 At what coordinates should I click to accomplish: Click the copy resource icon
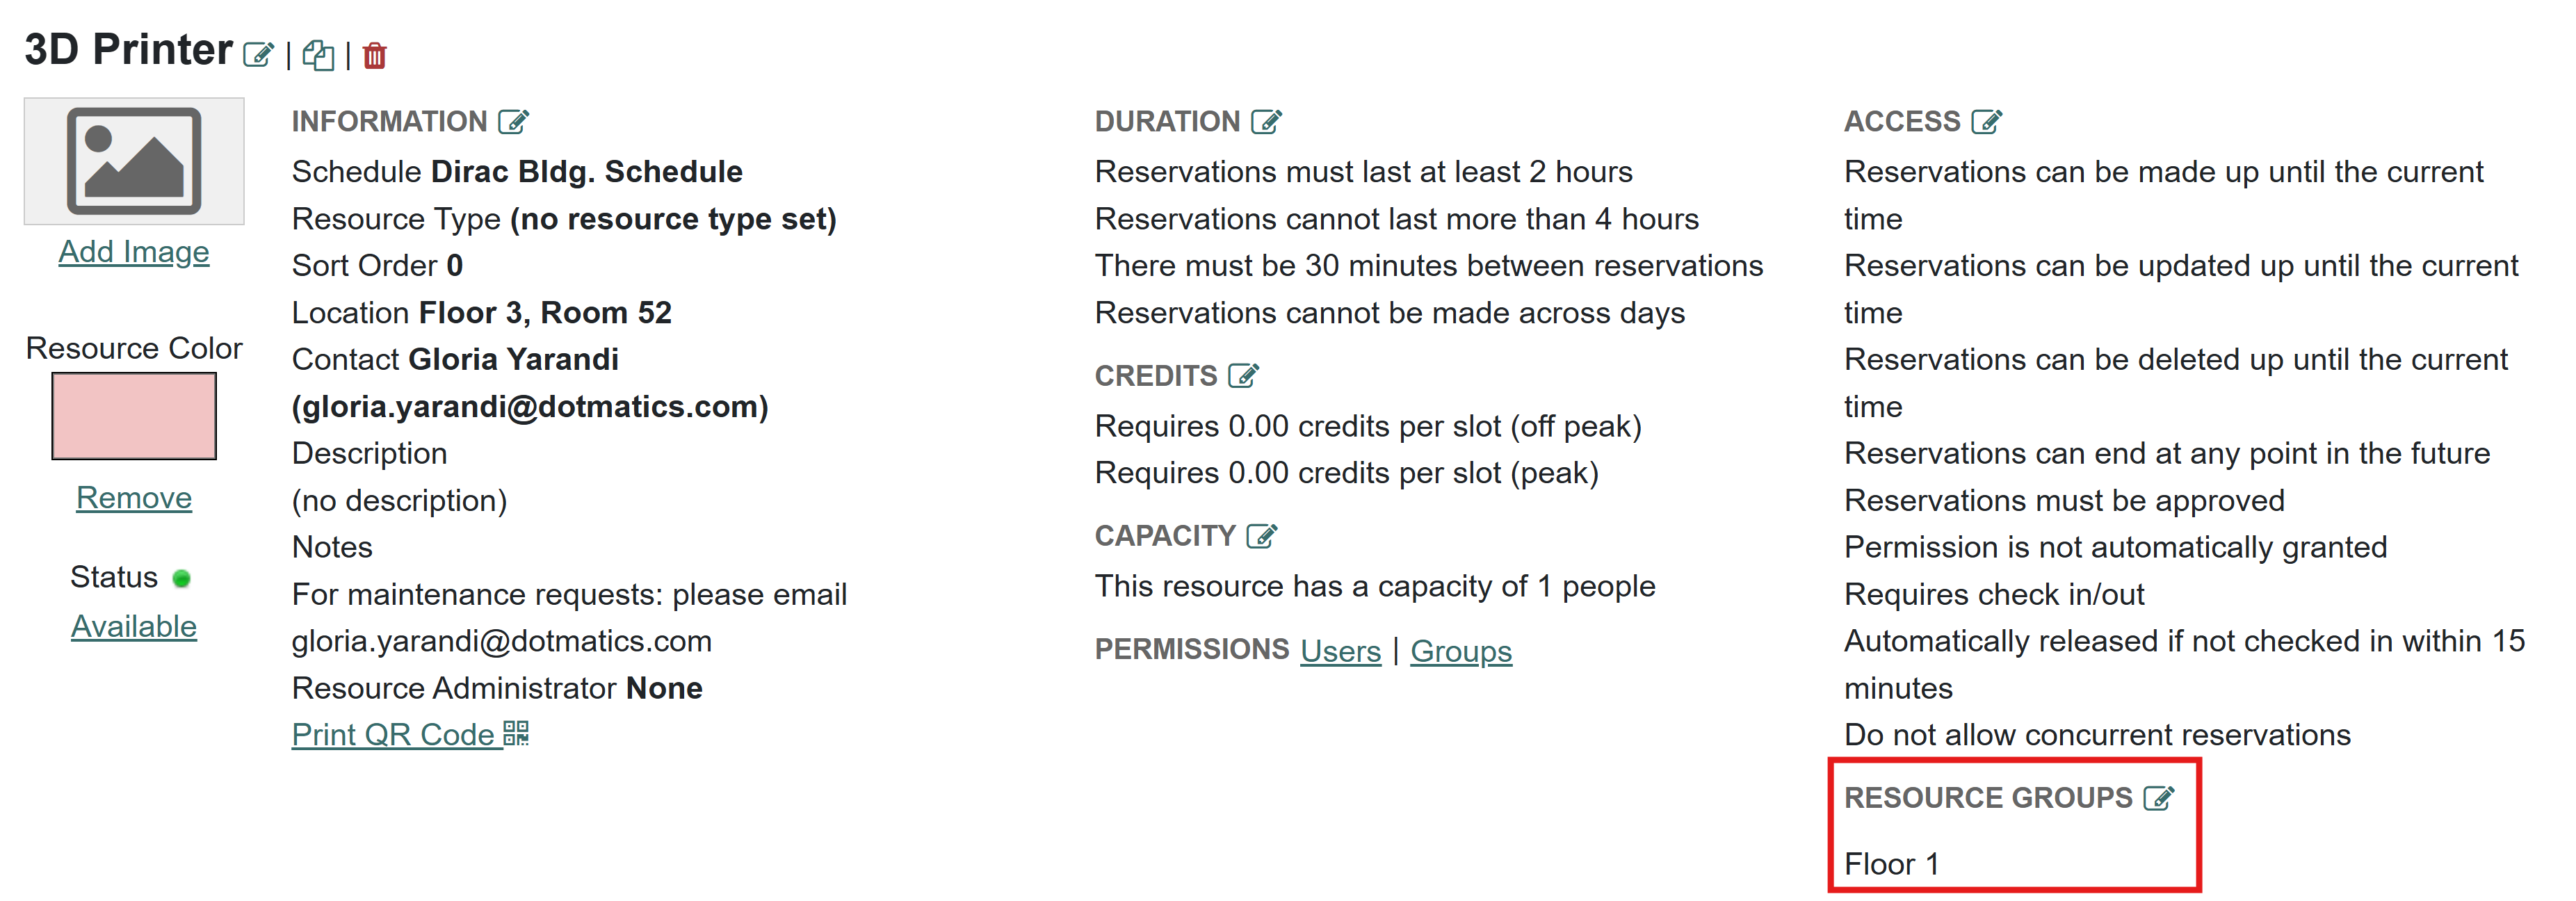point(318,55)
